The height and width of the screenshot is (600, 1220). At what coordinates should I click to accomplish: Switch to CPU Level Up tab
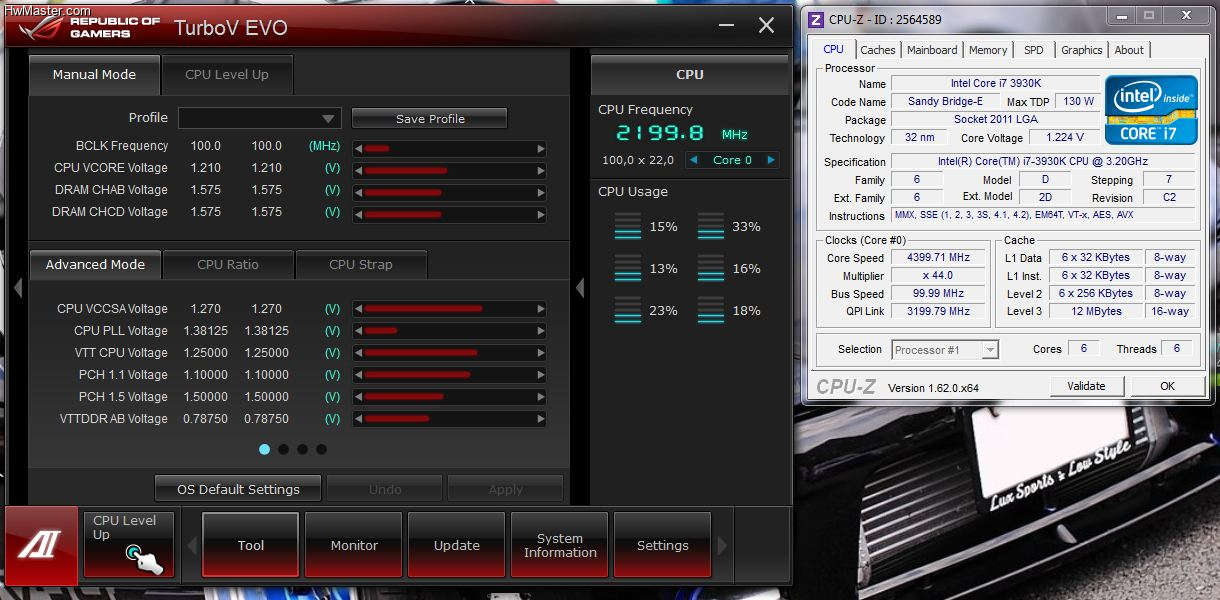(x=227, y=75)
